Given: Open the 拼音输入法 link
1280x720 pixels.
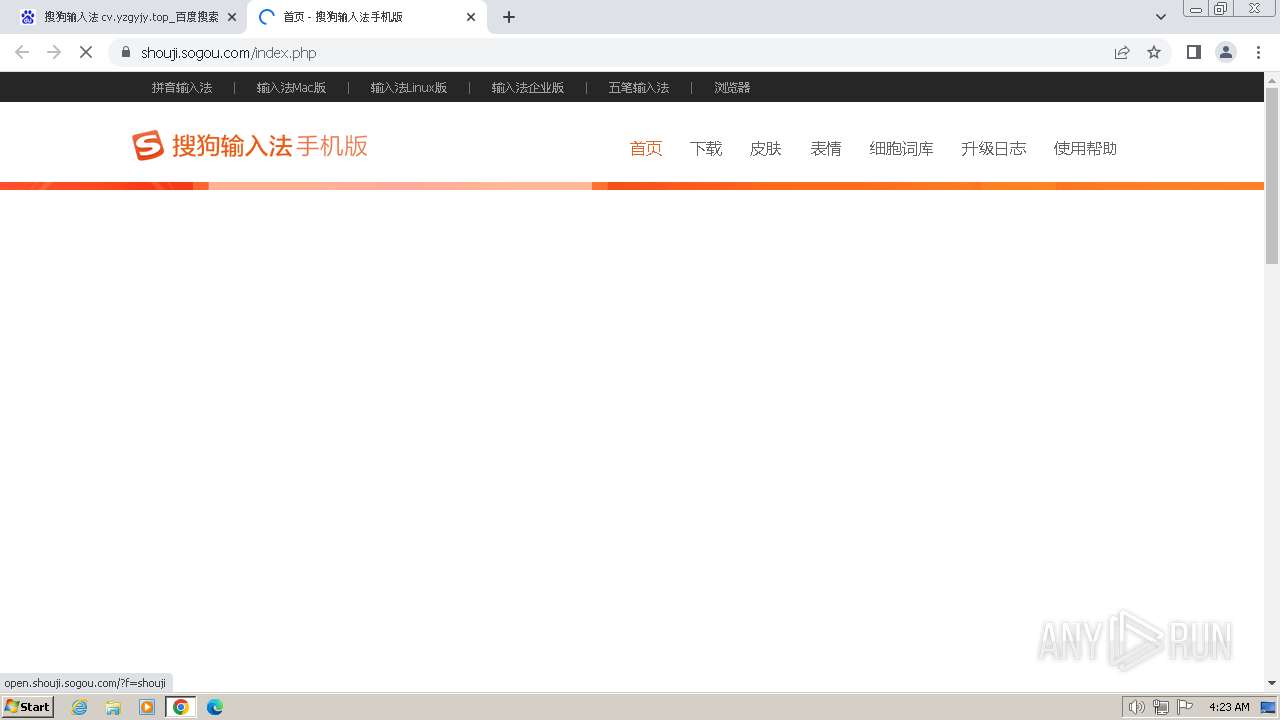Looking at the screenshot, I should coord(182,88).
